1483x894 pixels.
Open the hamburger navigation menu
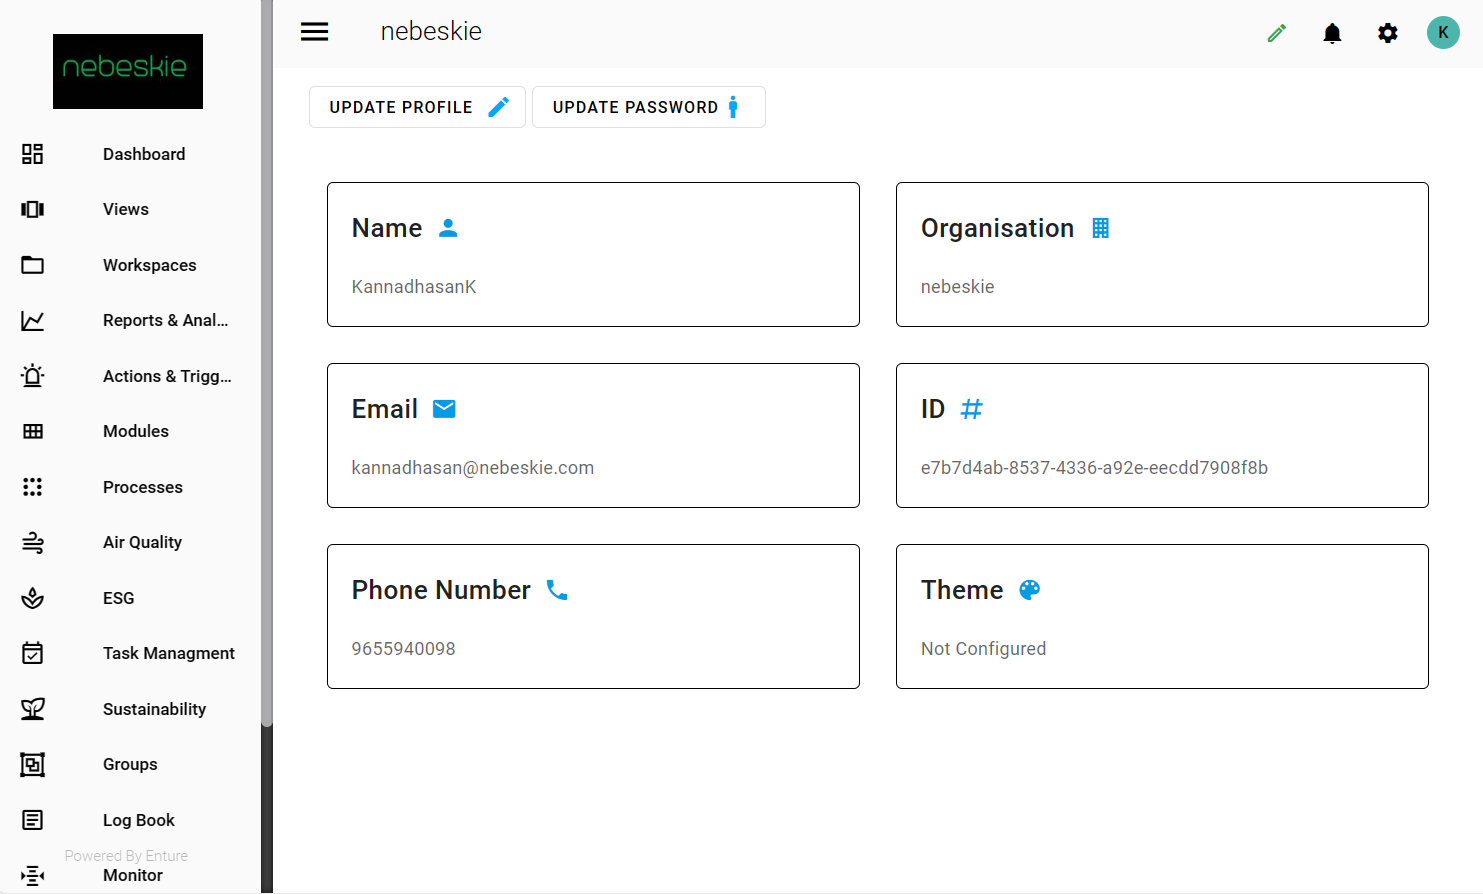(x=315, y=32)
